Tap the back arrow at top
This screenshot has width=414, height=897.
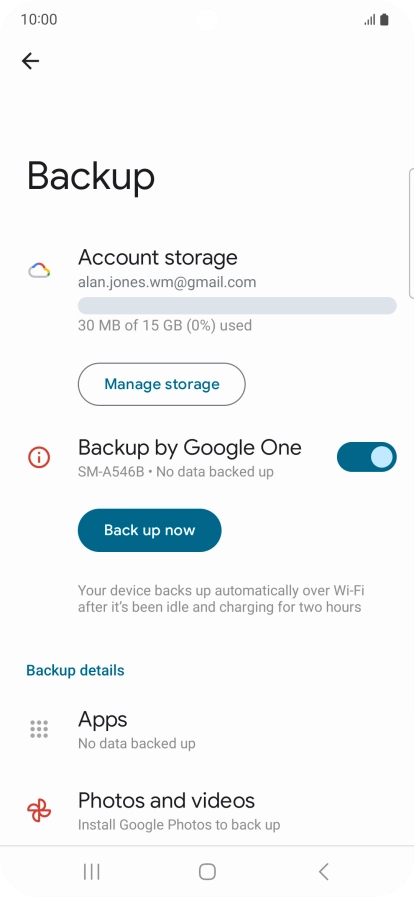coord(30,61)
